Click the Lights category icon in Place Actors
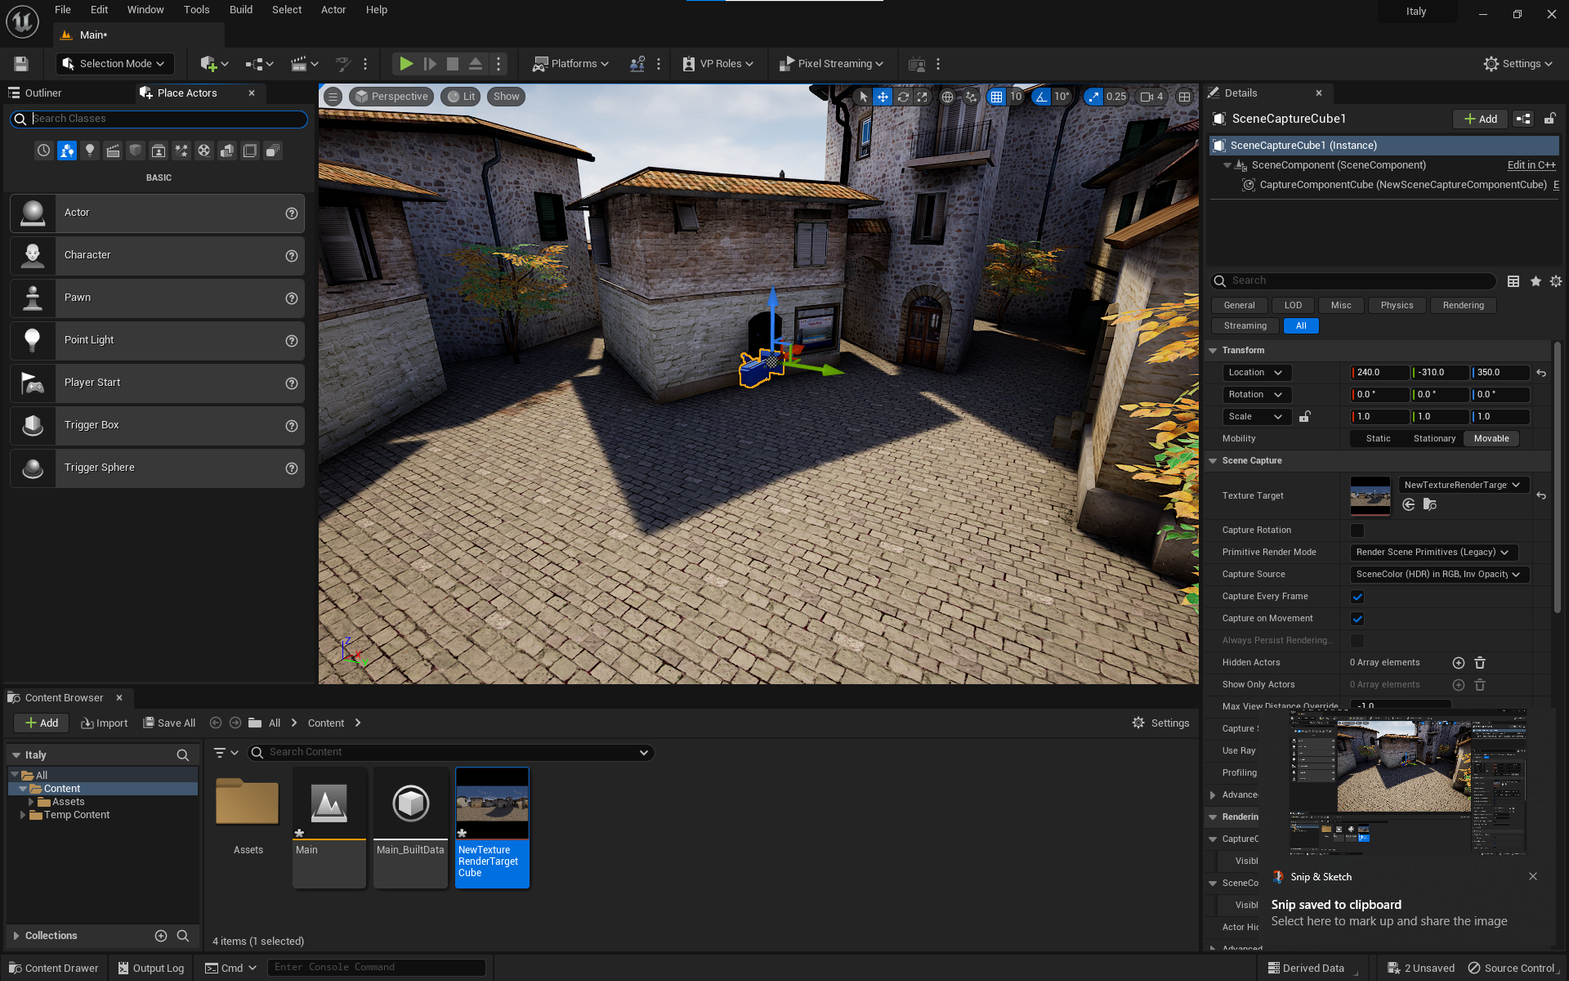This screenshot has height=981, width=1569. [90, 151]
